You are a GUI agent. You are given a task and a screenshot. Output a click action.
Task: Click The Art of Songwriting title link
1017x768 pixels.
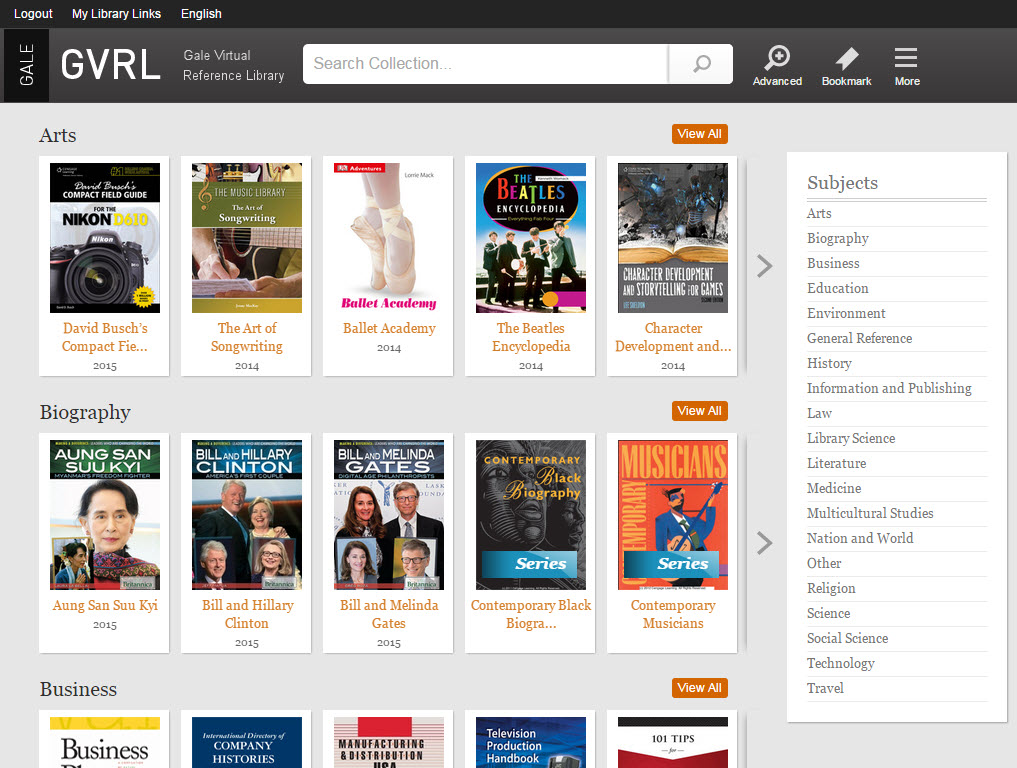[x=246, y=337]
